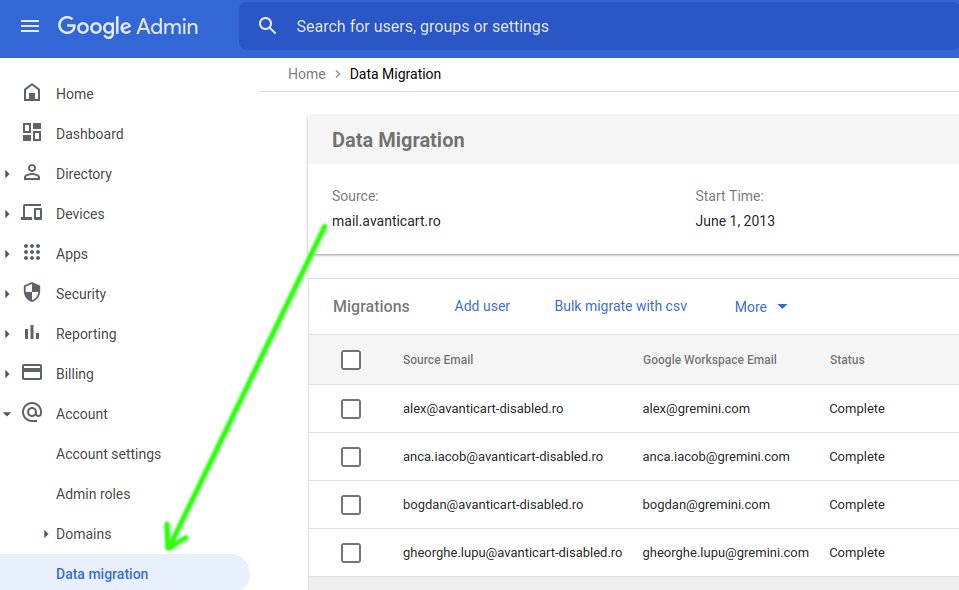Collapse the Account section arrow
The width and height of the screenshot is (959, 590).
pyautogui.click(x=7, y=414)
